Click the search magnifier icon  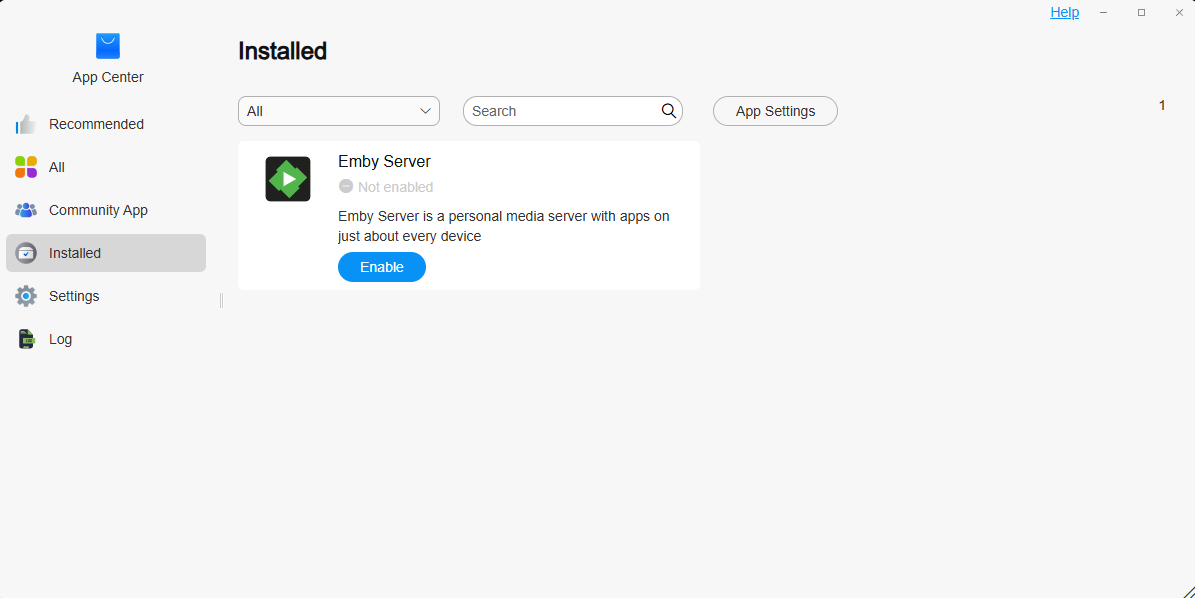(x=669, y=111)
